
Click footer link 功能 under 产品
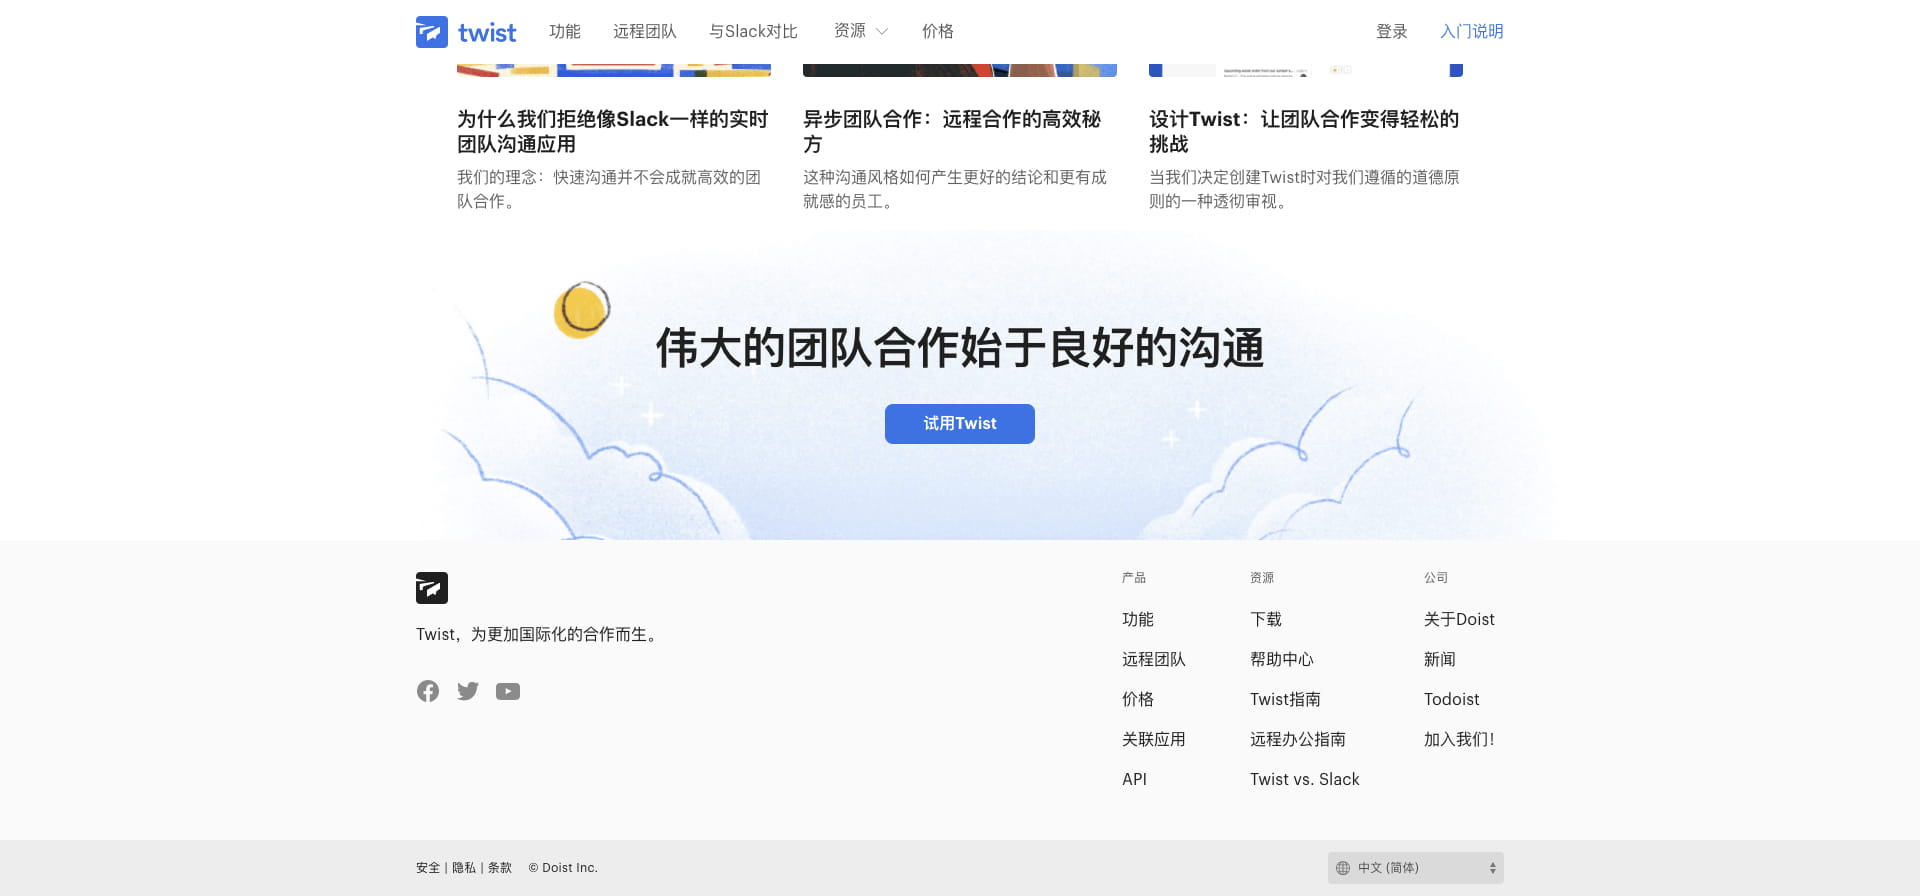pyautogui.click(x=1138, y=619)
